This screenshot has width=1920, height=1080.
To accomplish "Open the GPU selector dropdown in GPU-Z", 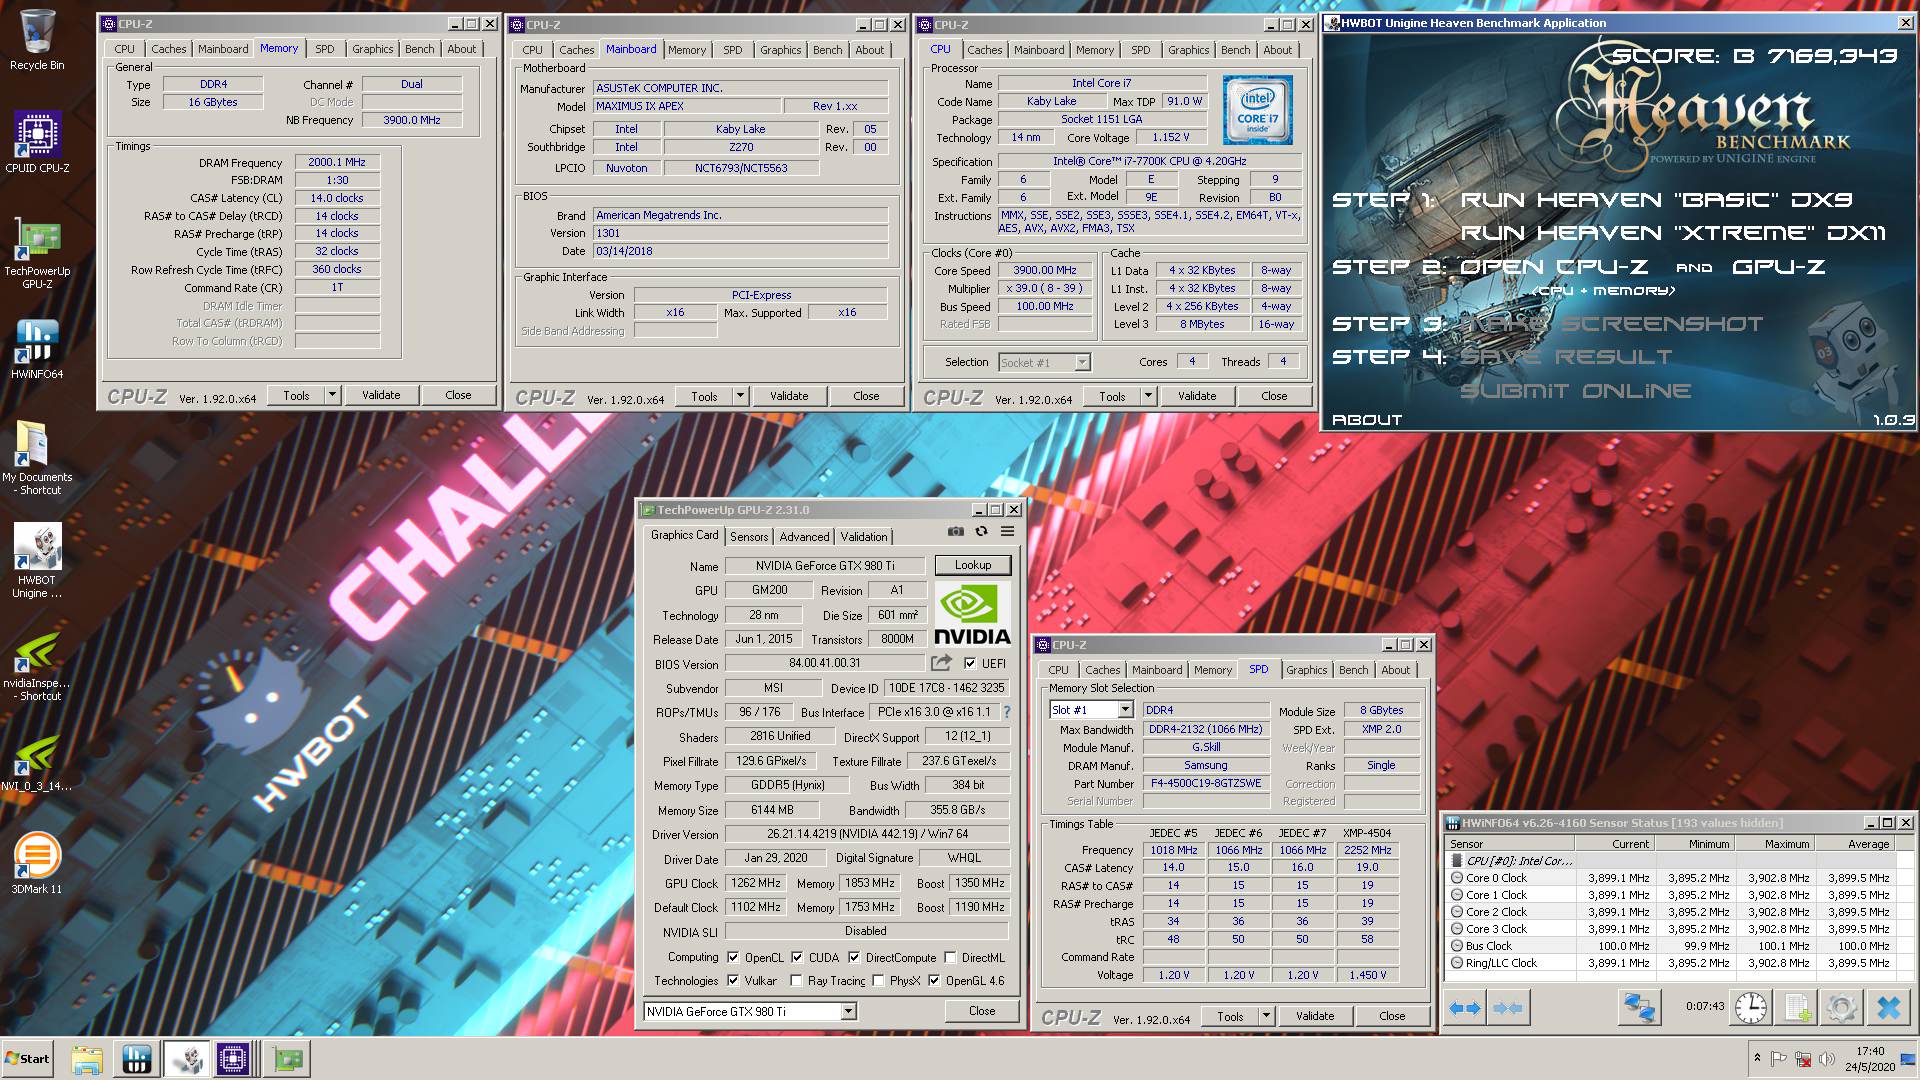I will coord(848,1012).
